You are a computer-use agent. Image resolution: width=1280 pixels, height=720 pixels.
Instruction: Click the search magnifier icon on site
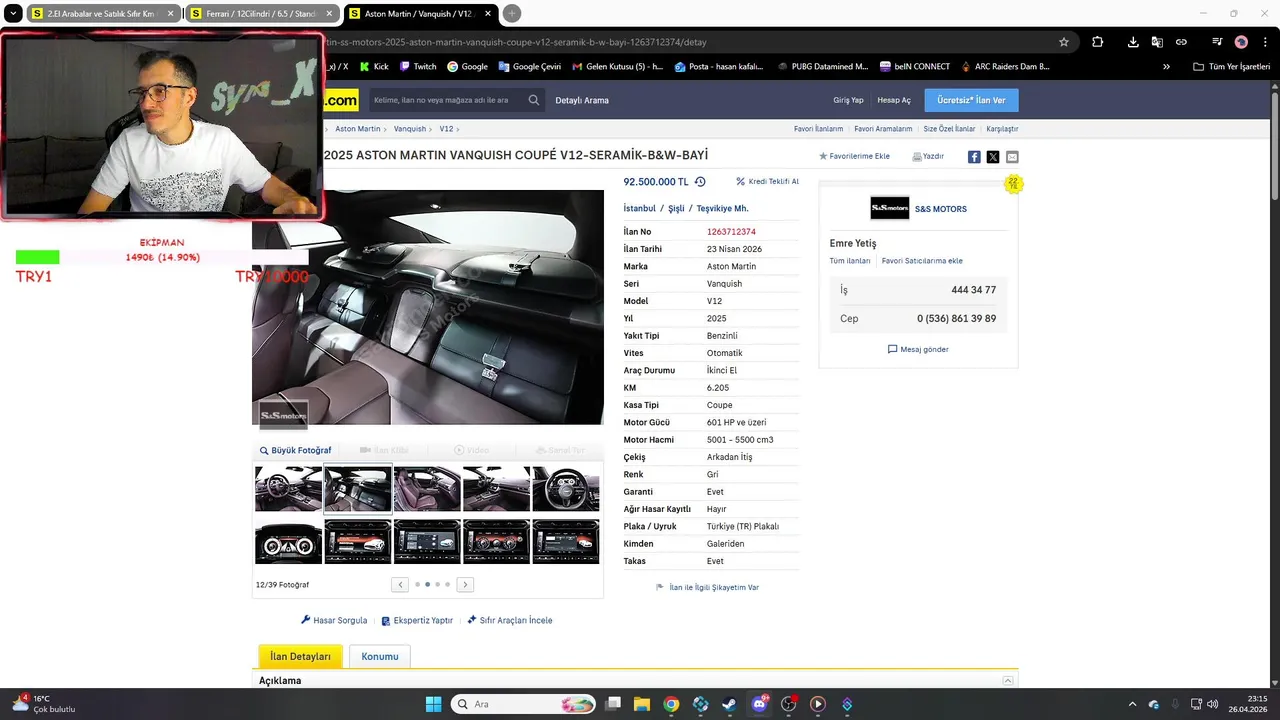coord(534,100)
